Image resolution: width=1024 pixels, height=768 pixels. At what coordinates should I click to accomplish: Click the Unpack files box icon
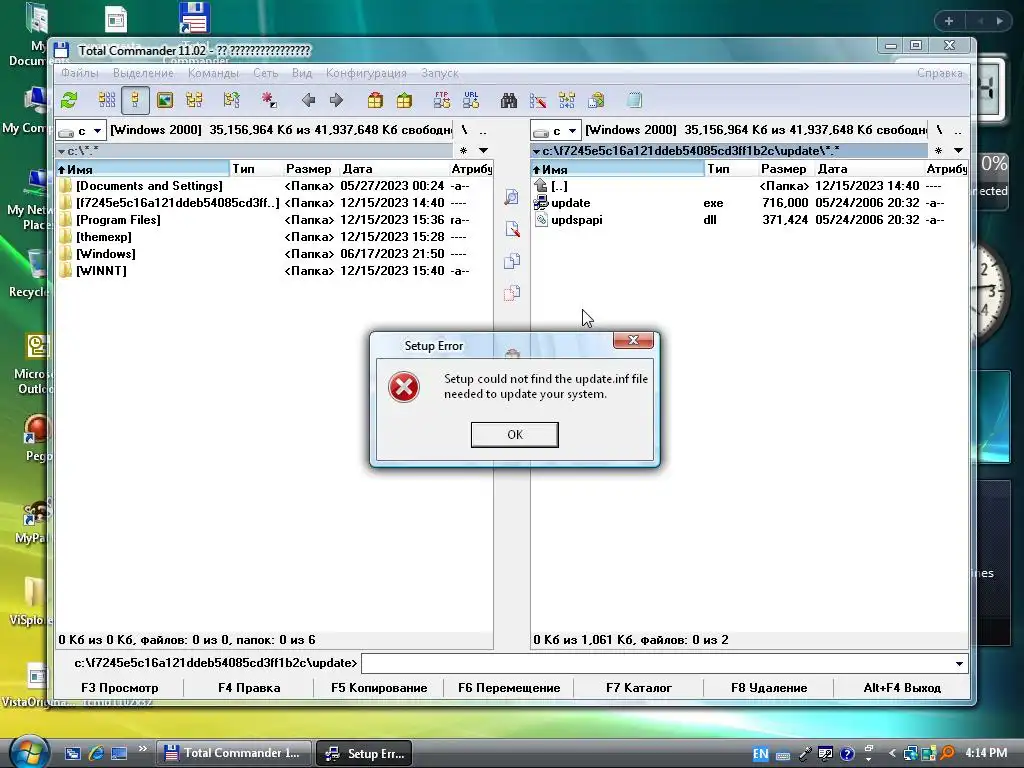click(x=404, y=100)
